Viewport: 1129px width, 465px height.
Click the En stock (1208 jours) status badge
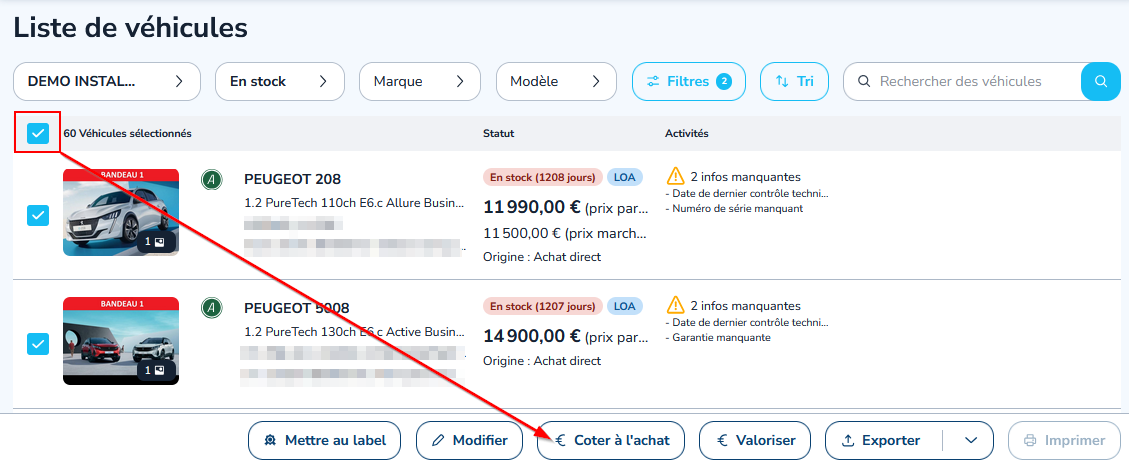543,177
